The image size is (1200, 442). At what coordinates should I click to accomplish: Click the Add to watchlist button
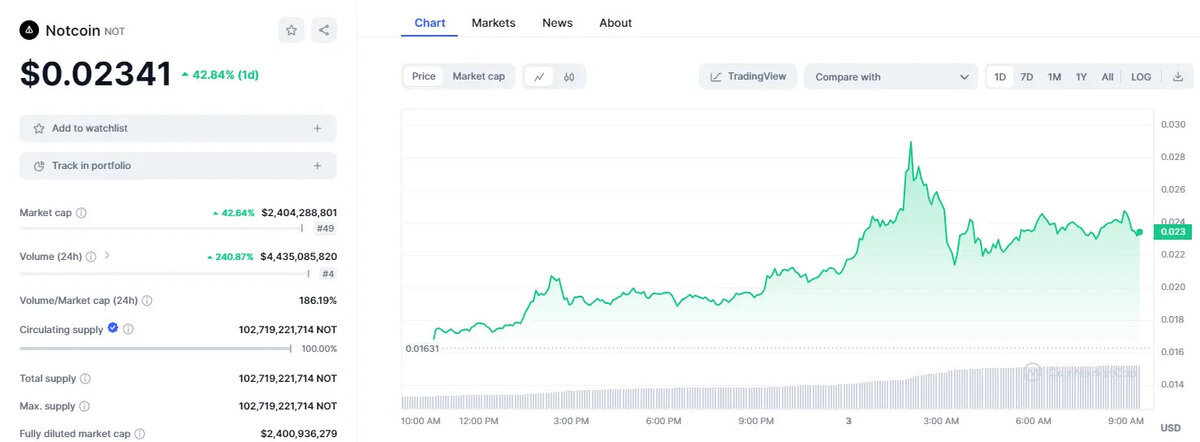[178, 128]
